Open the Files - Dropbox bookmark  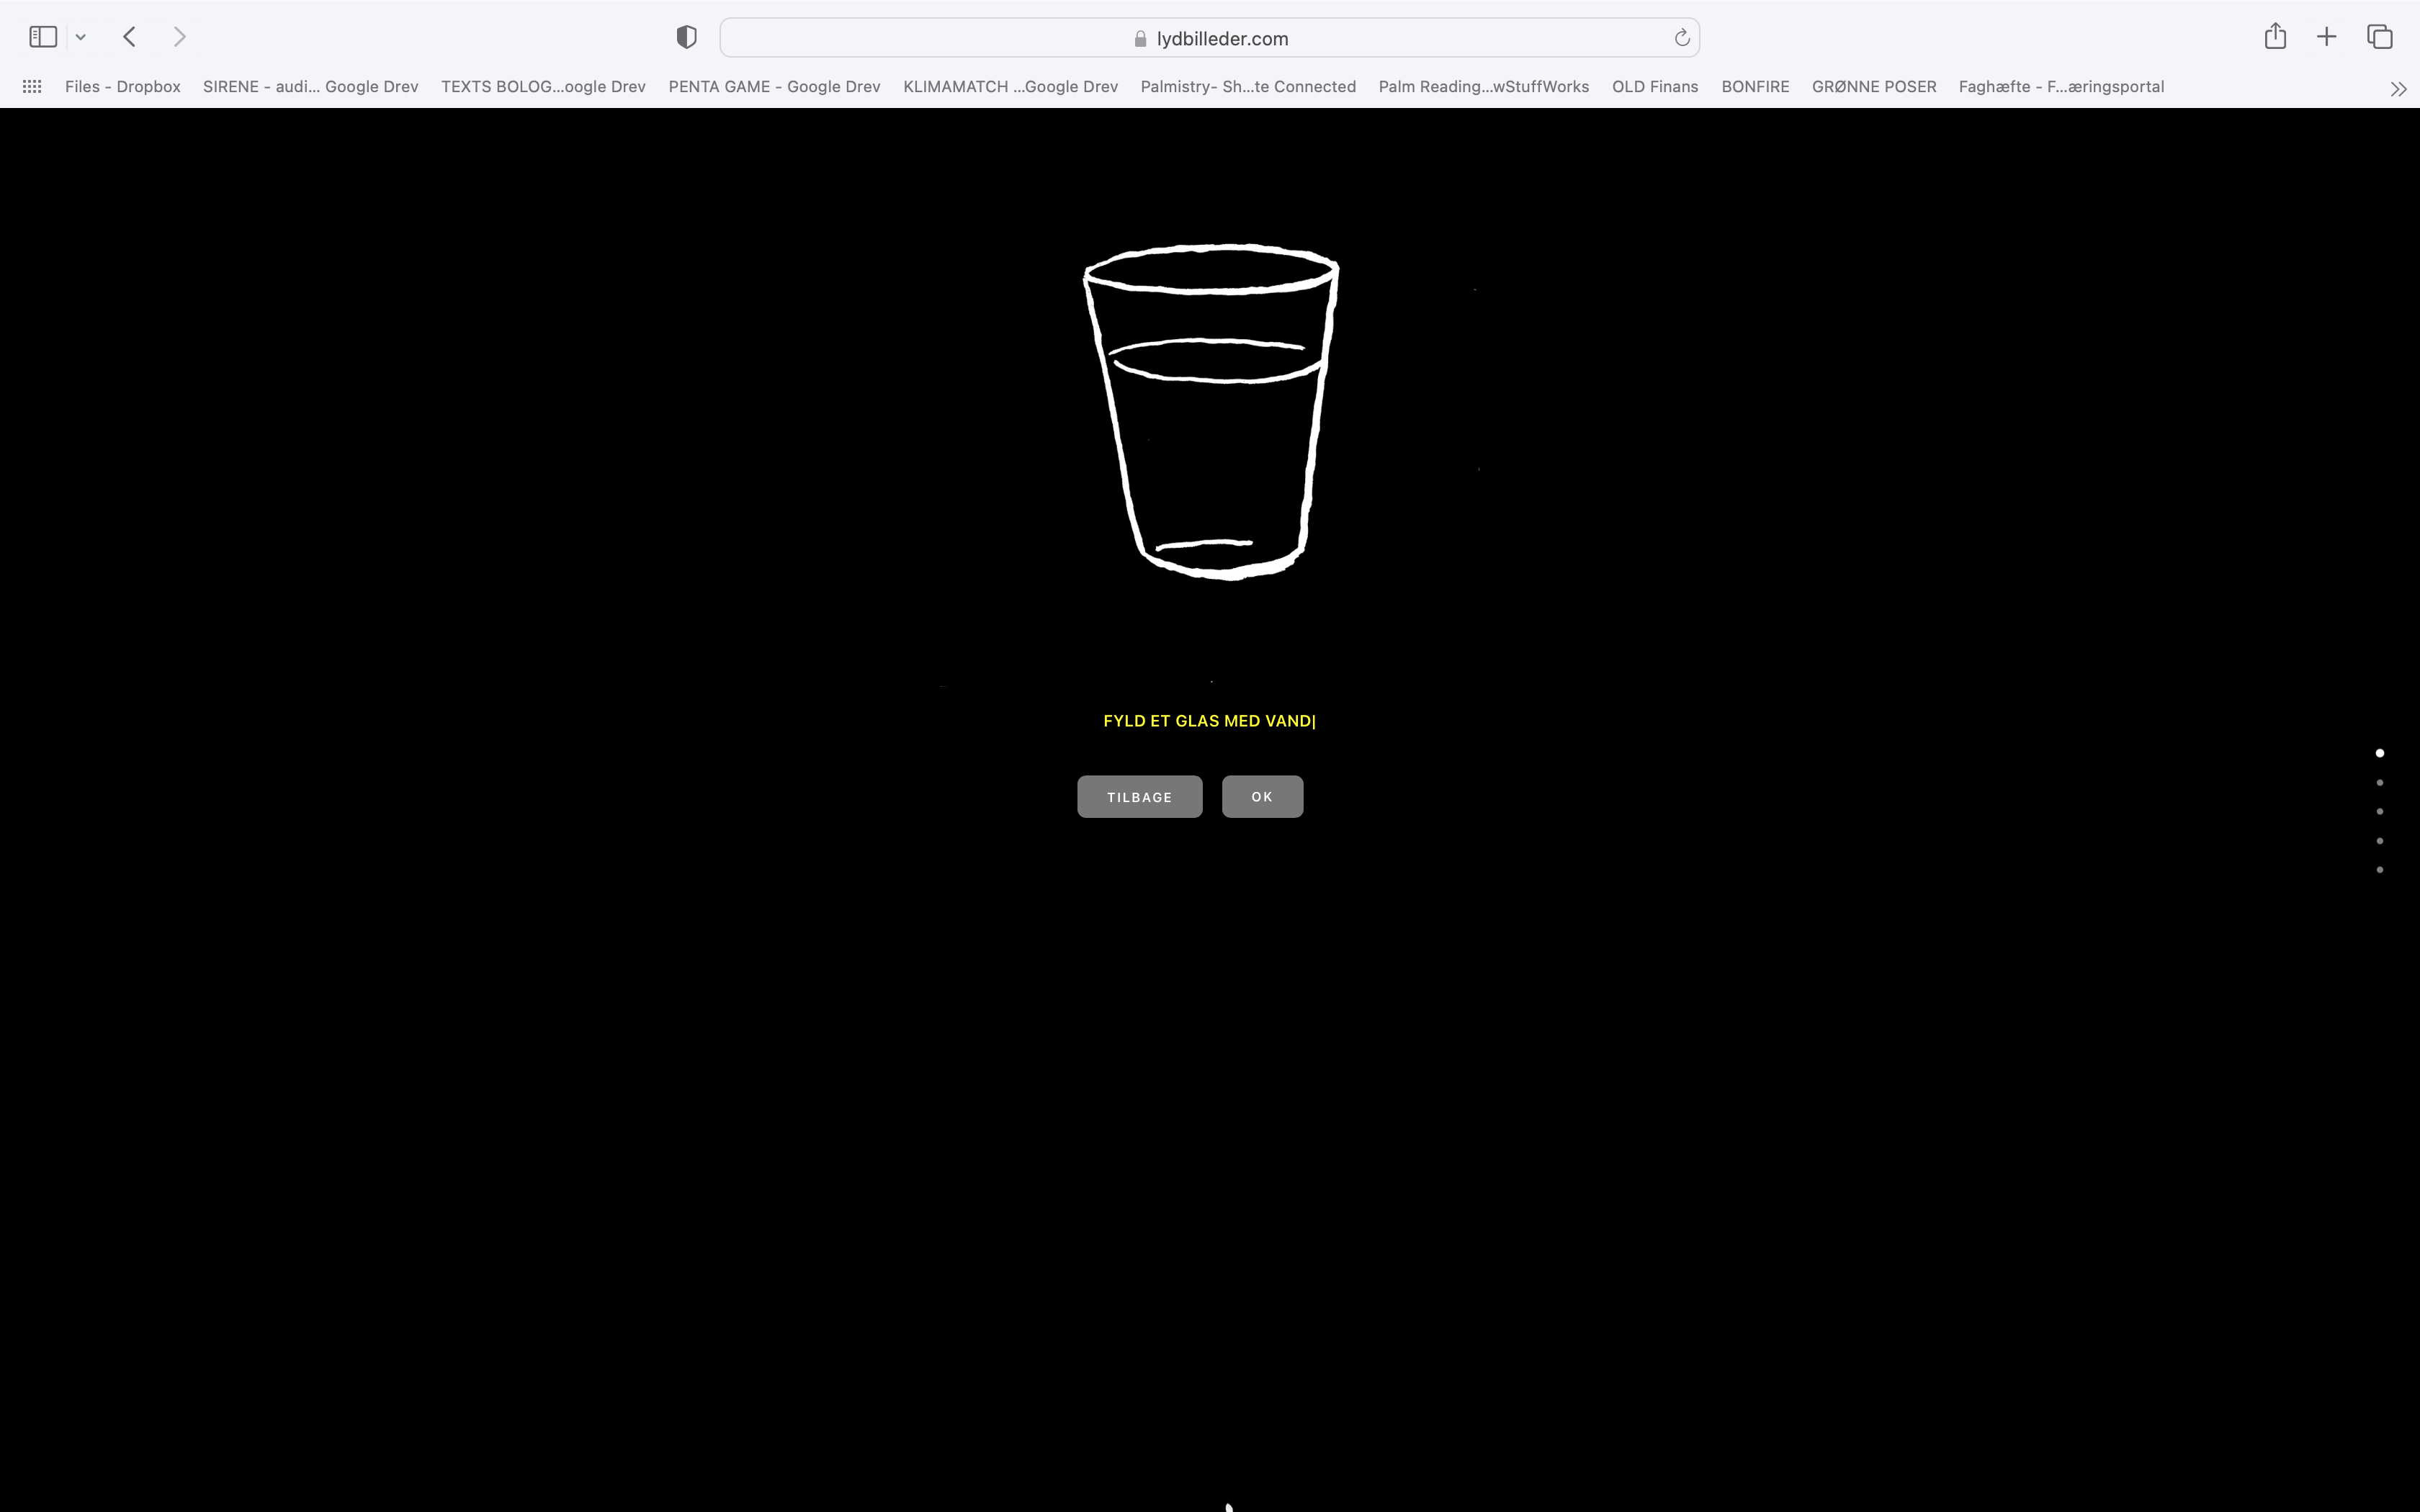pos(123,87)
